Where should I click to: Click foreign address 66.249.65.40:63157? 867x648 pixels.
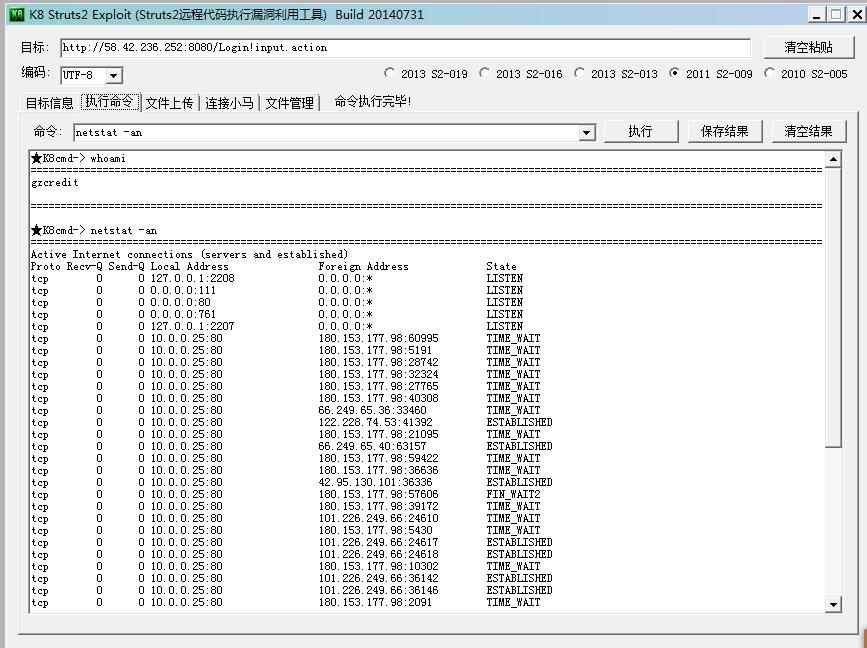click(x=372, y=446)
